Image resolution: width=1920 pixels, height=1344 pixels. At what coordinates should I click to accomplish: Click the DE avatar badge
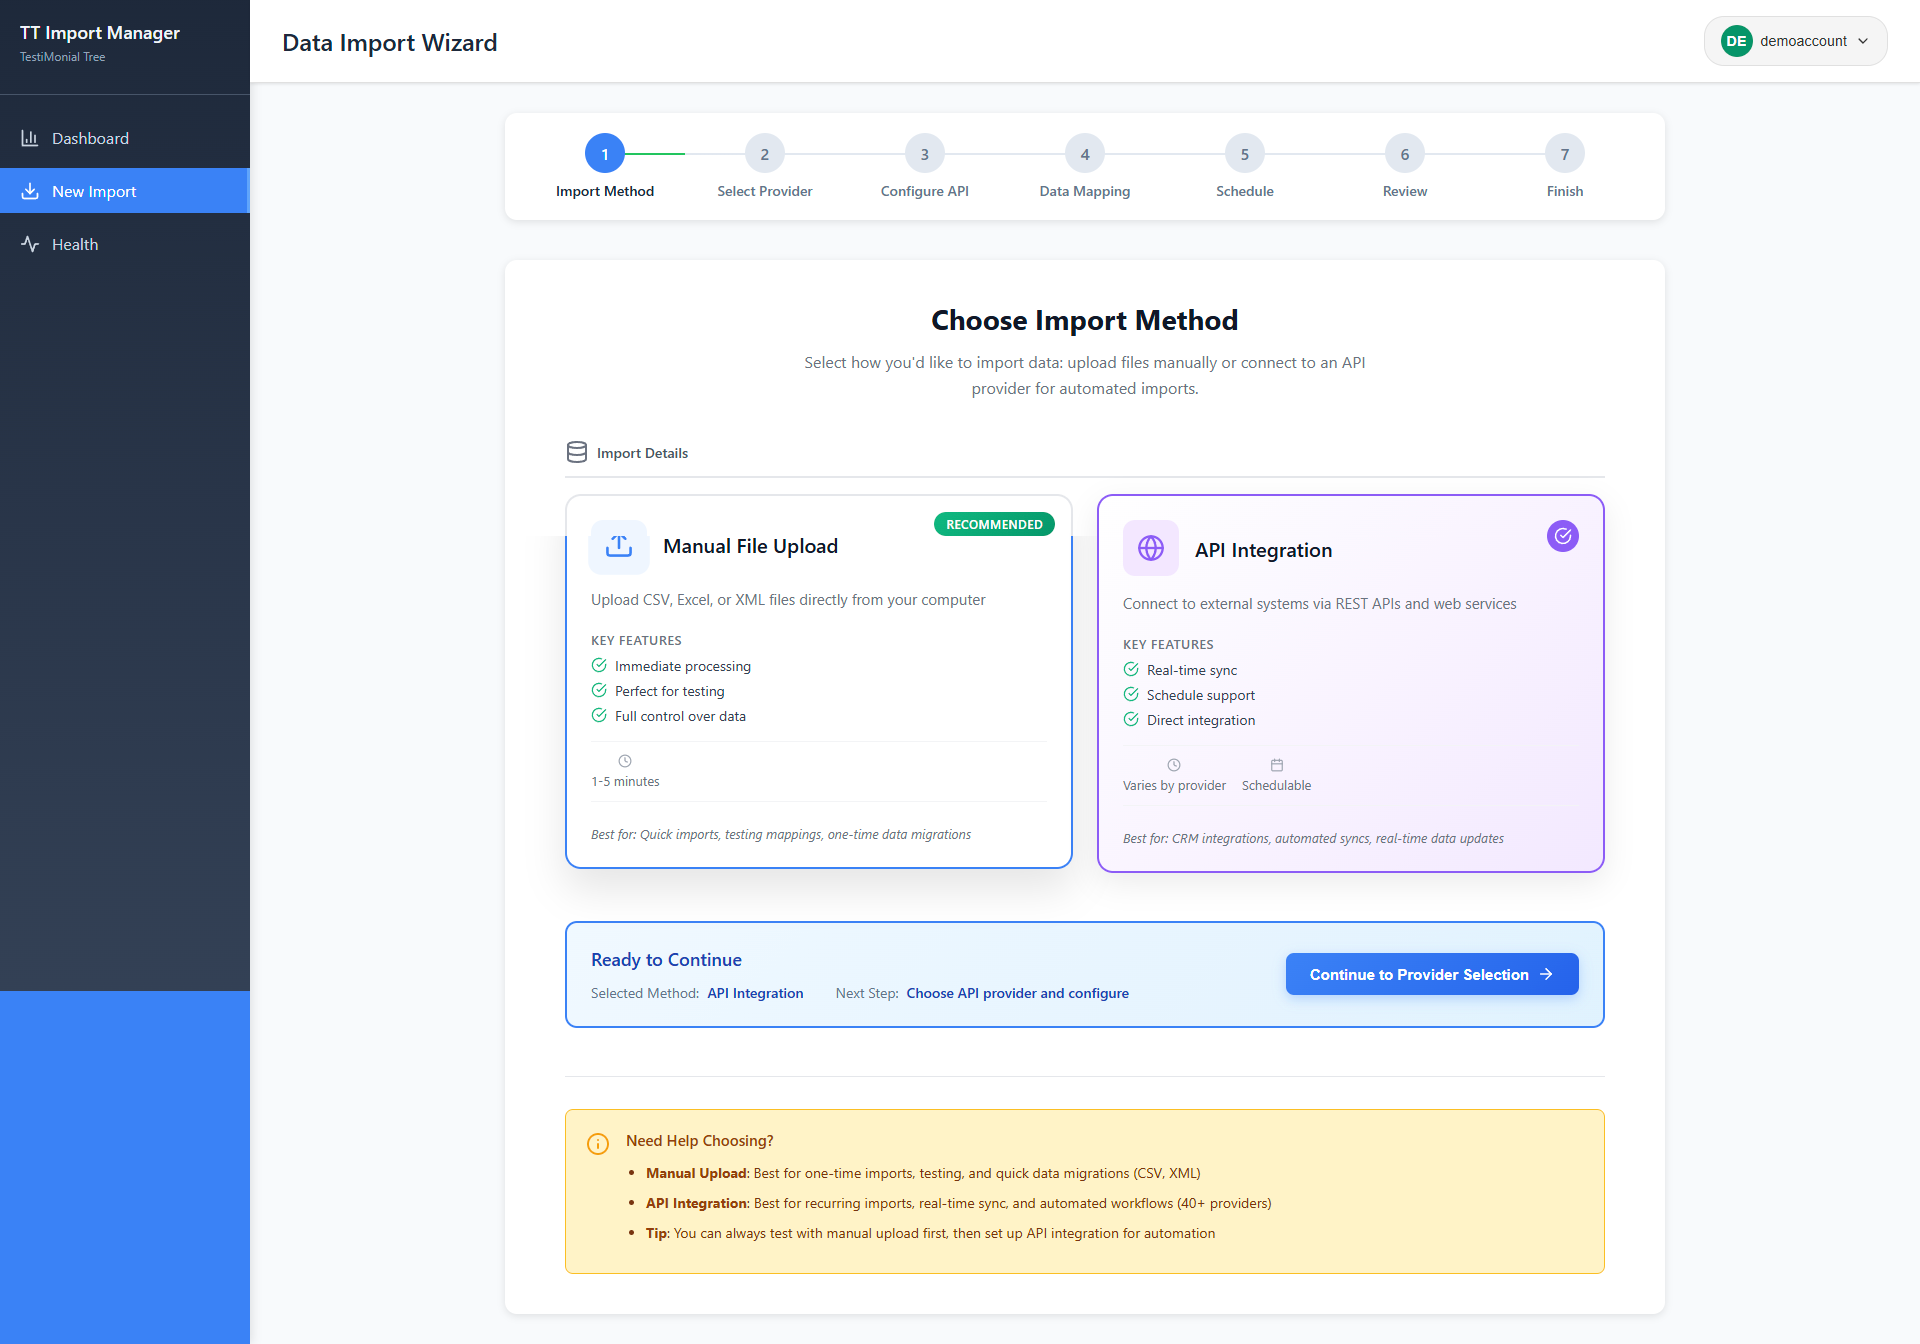(x=1736, y=41)
